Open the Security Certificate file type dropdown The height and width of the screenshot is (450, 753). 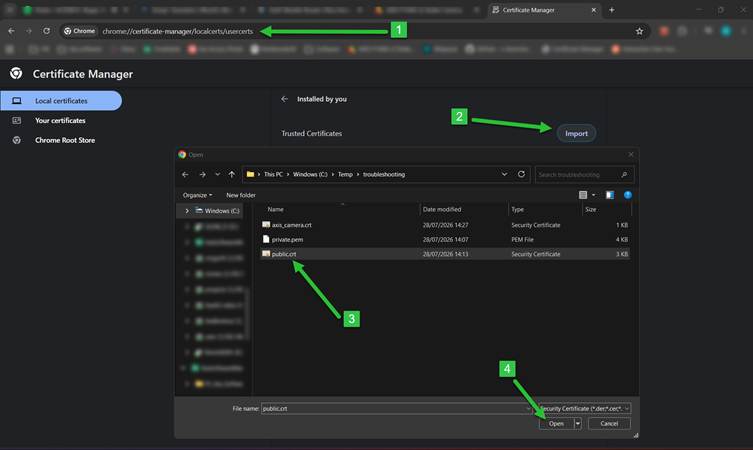point(585,409)
